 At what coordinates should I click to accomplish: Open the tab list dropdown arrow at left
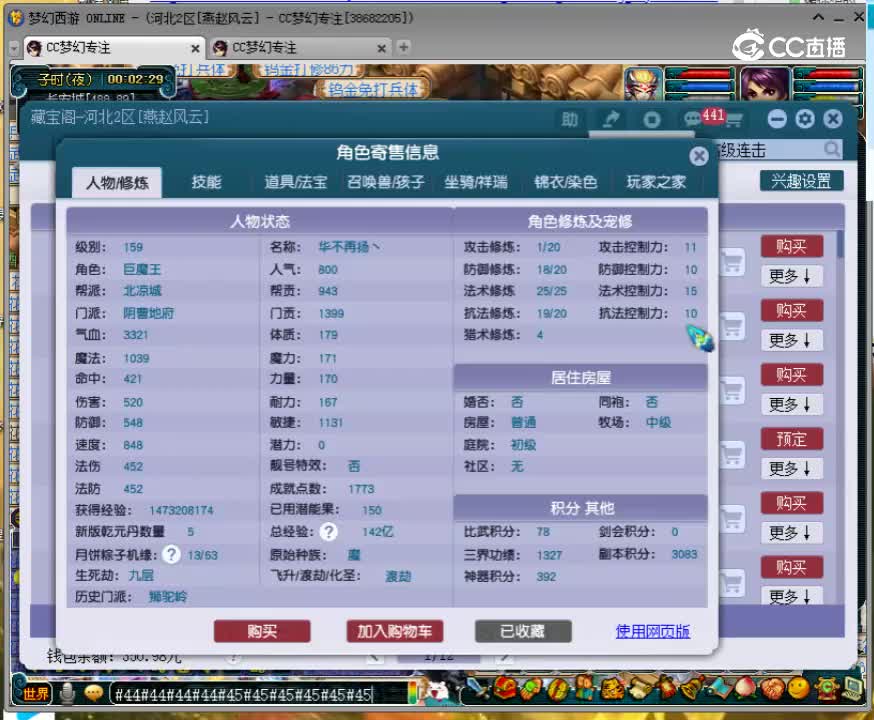click(14, 48)
